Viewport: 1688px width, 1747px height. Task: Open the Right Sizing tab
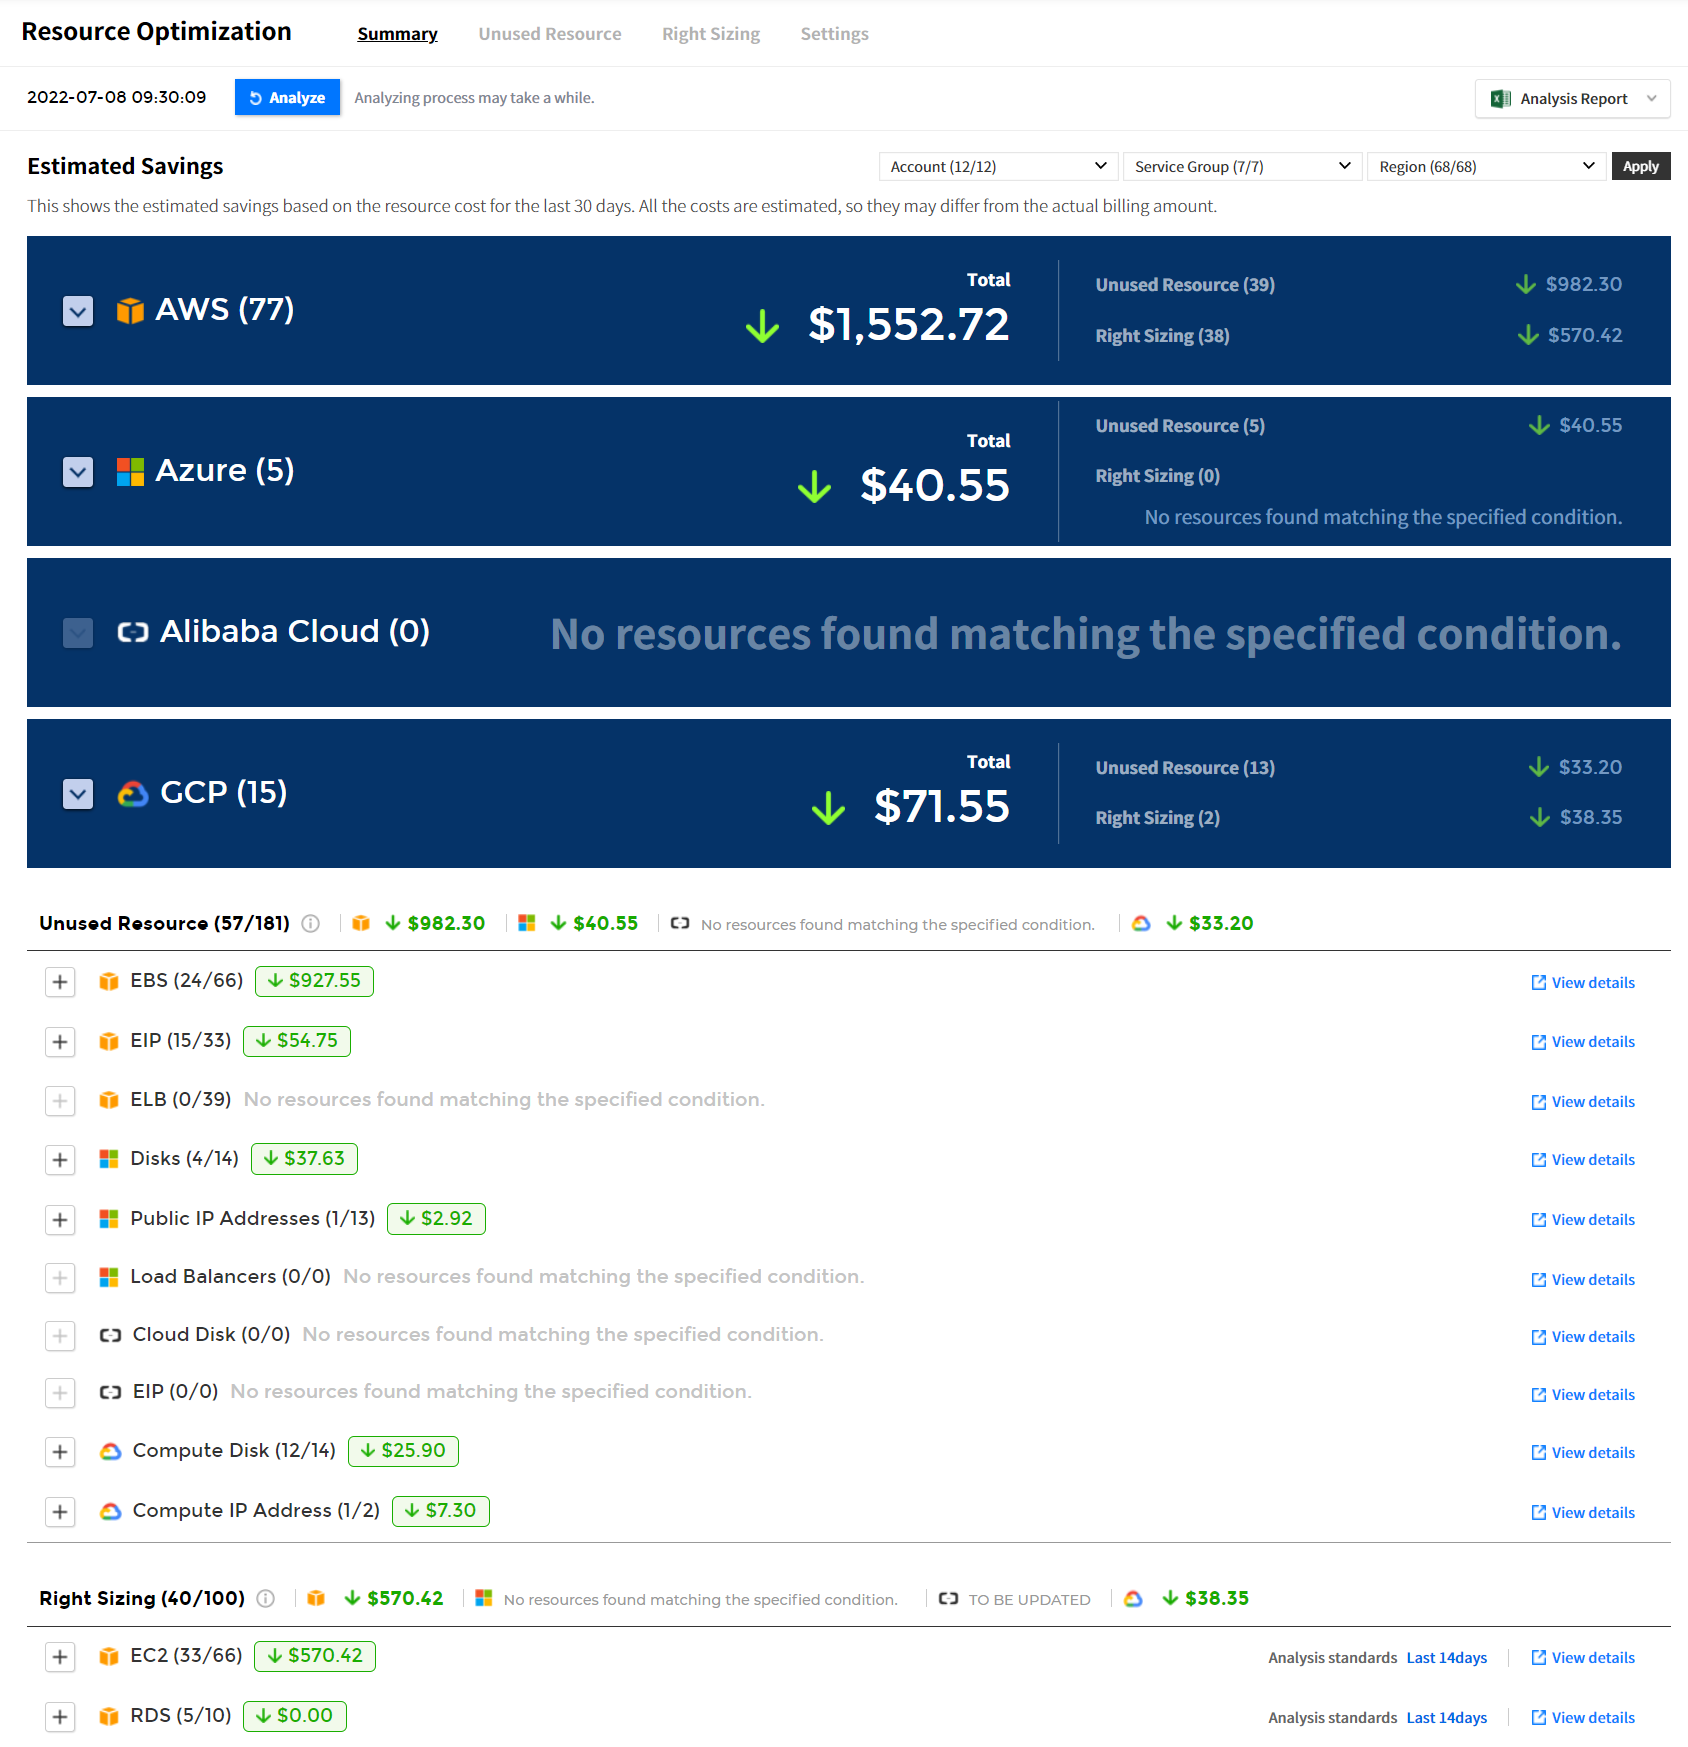point(710,34)
